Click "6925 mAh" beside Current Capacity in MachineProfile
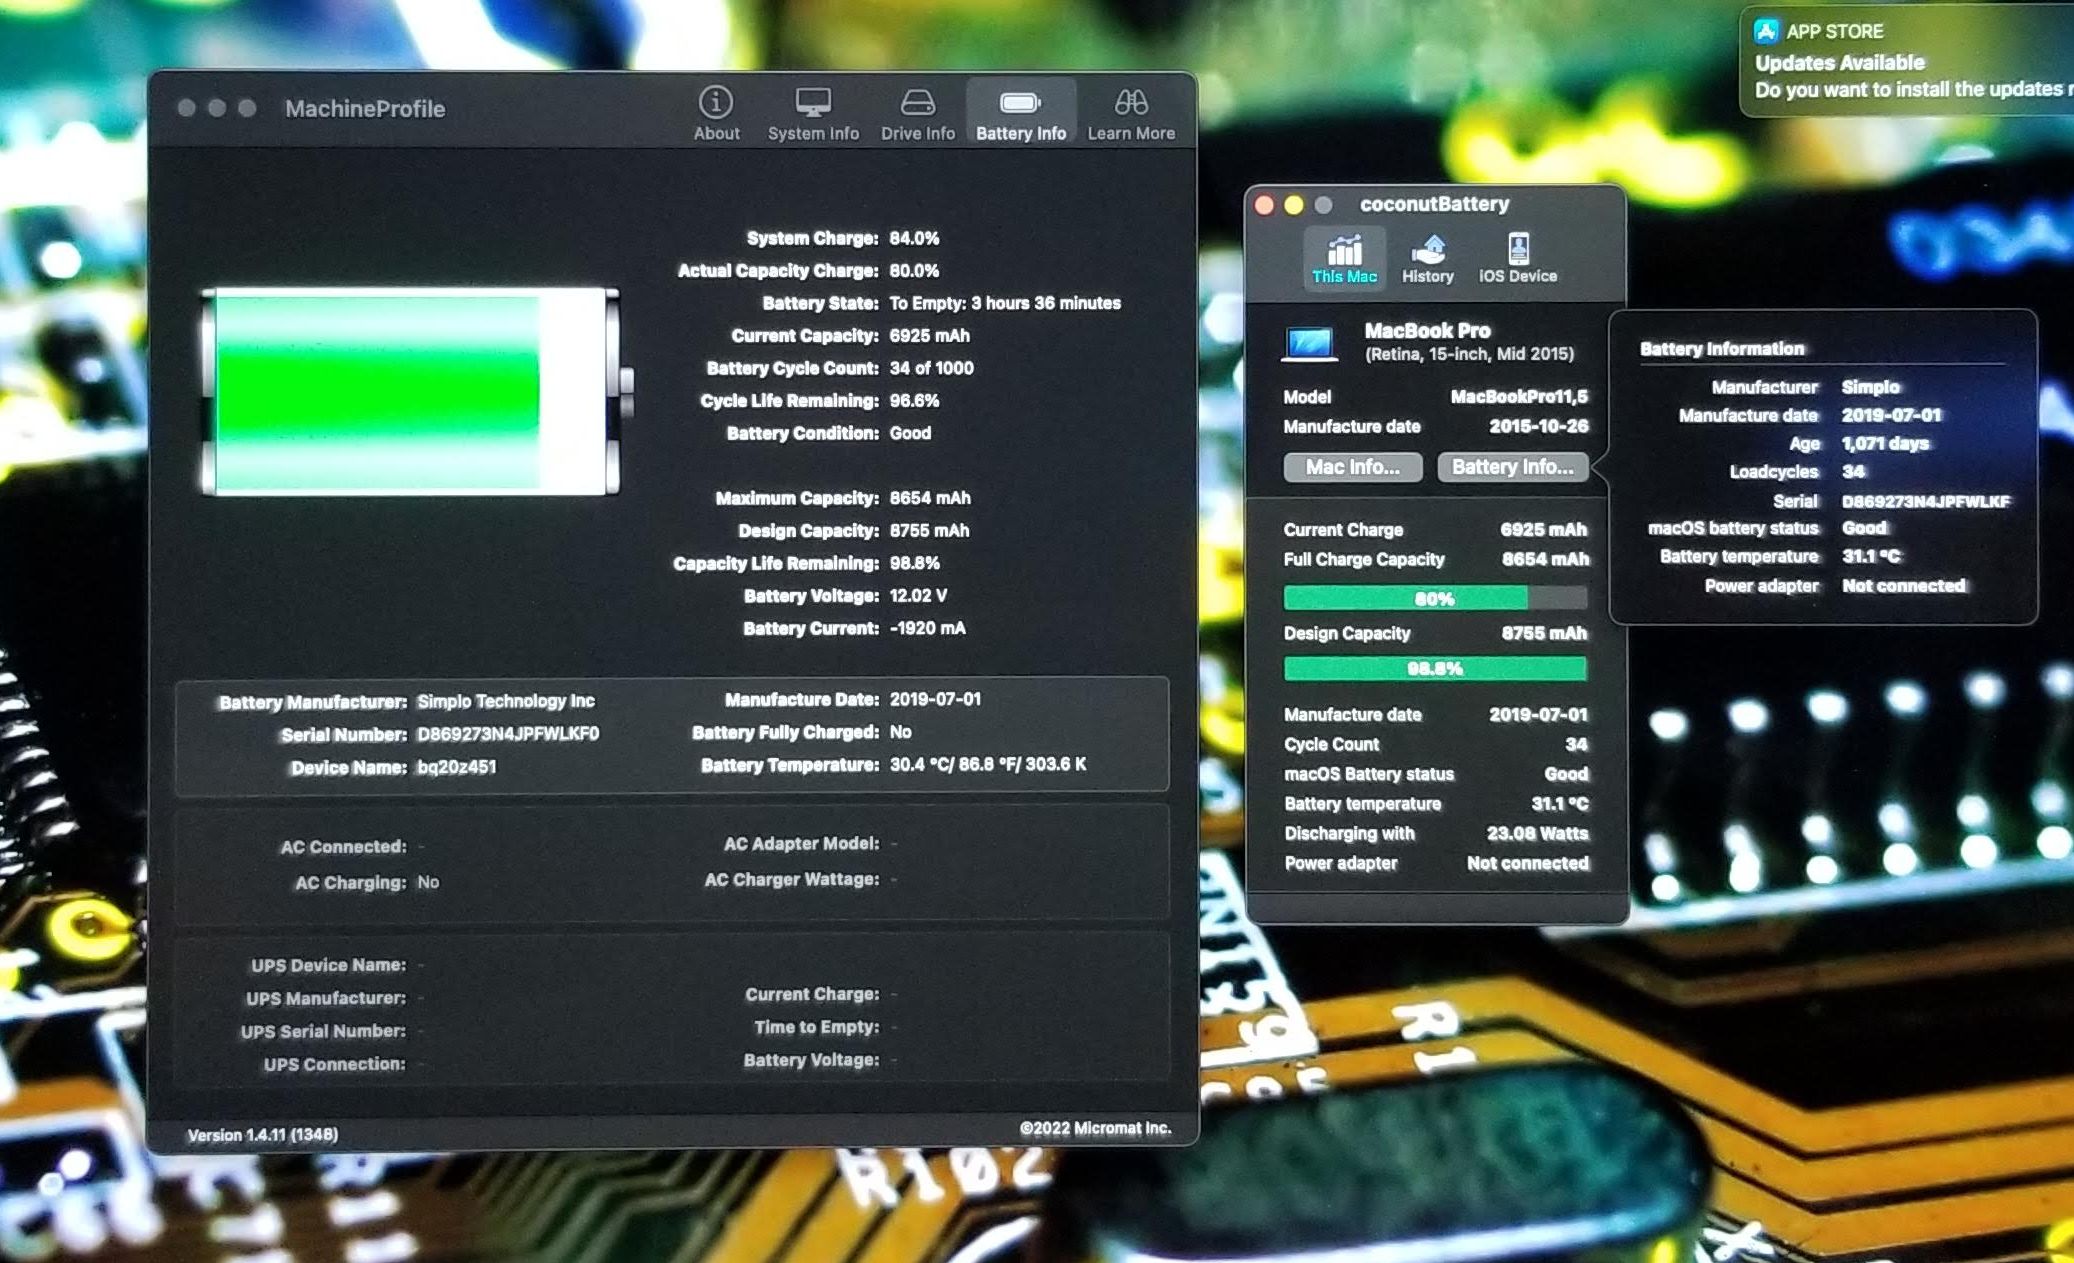2074x1263 pixels. [929, 336]
